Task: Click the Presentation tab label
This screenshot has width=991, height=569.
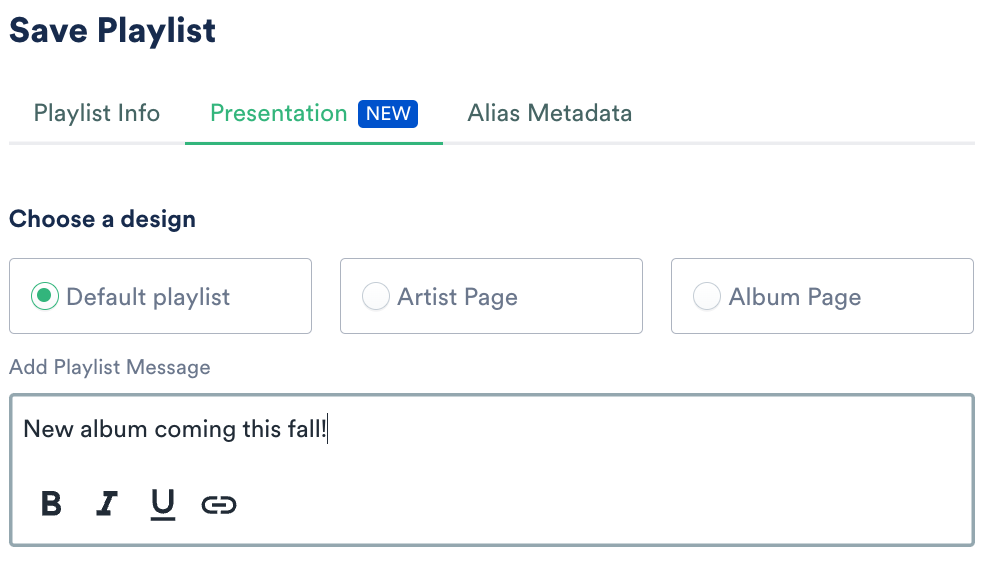Action: [x=278, y=113]
